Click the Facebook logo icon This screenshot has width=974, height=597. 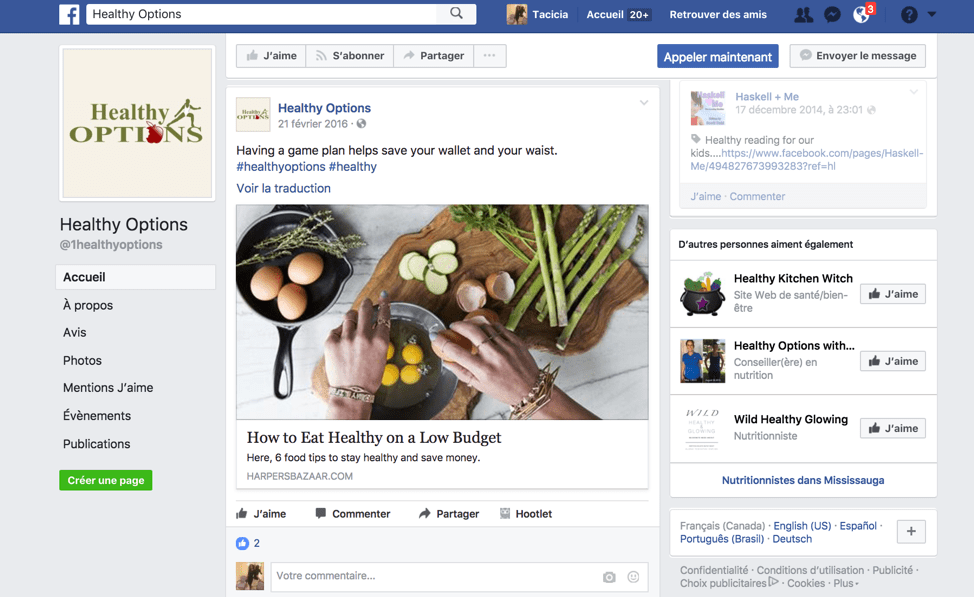tap(69, 14)
